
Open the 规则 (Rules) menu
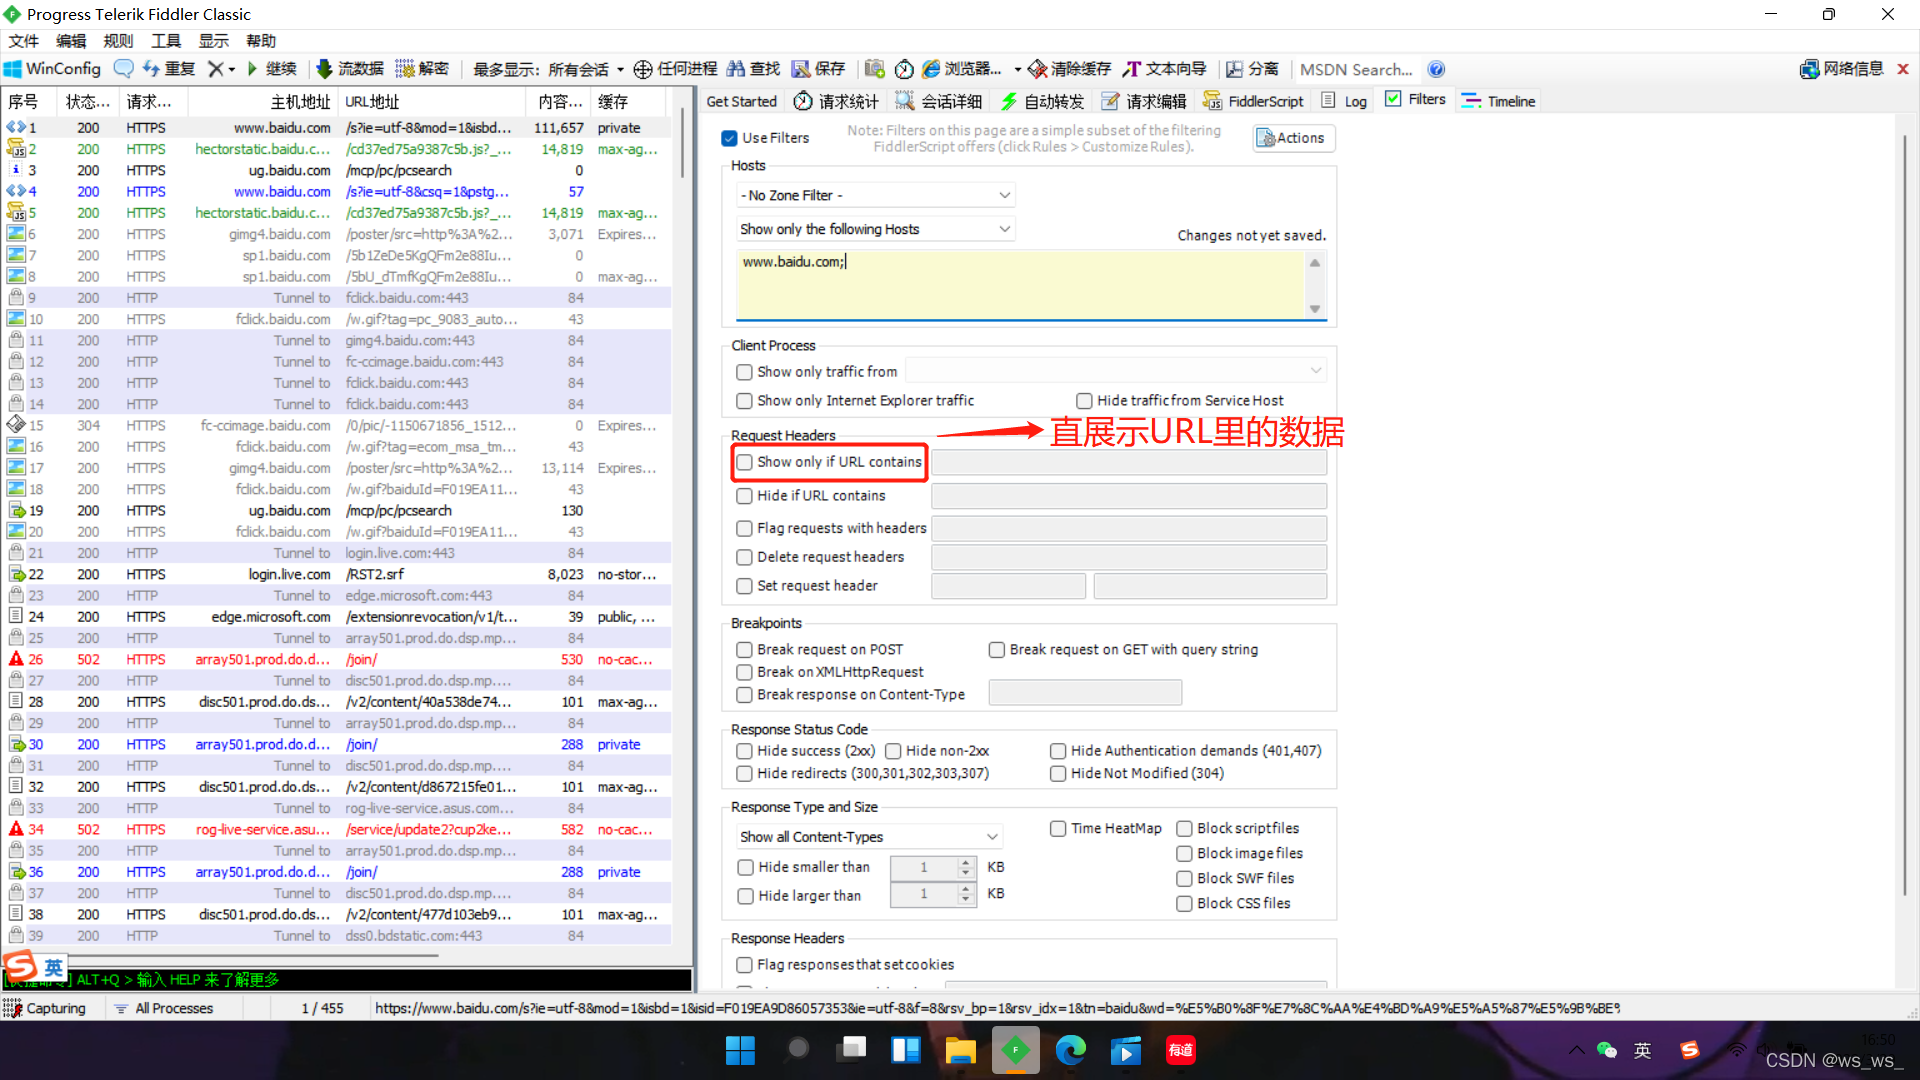tap(118, 41)
